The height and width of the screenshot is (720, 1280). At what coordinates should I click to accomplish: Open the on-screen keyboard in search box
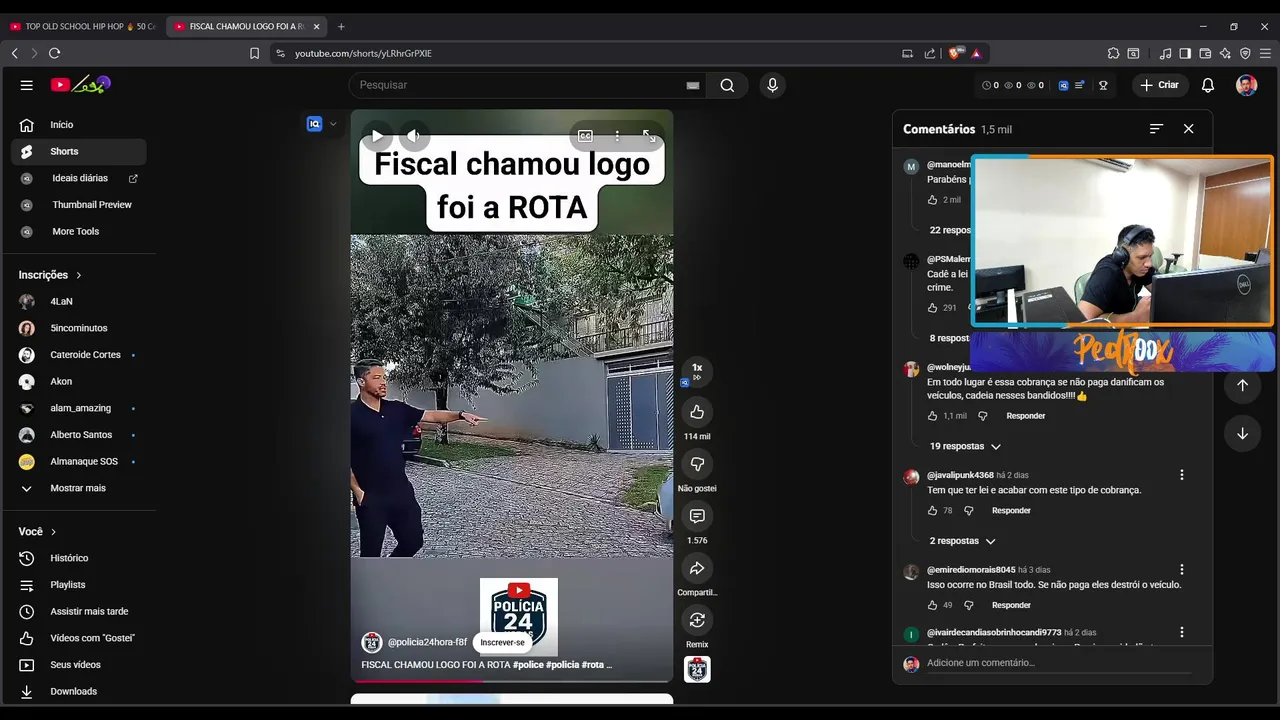(x=692, y=85)
